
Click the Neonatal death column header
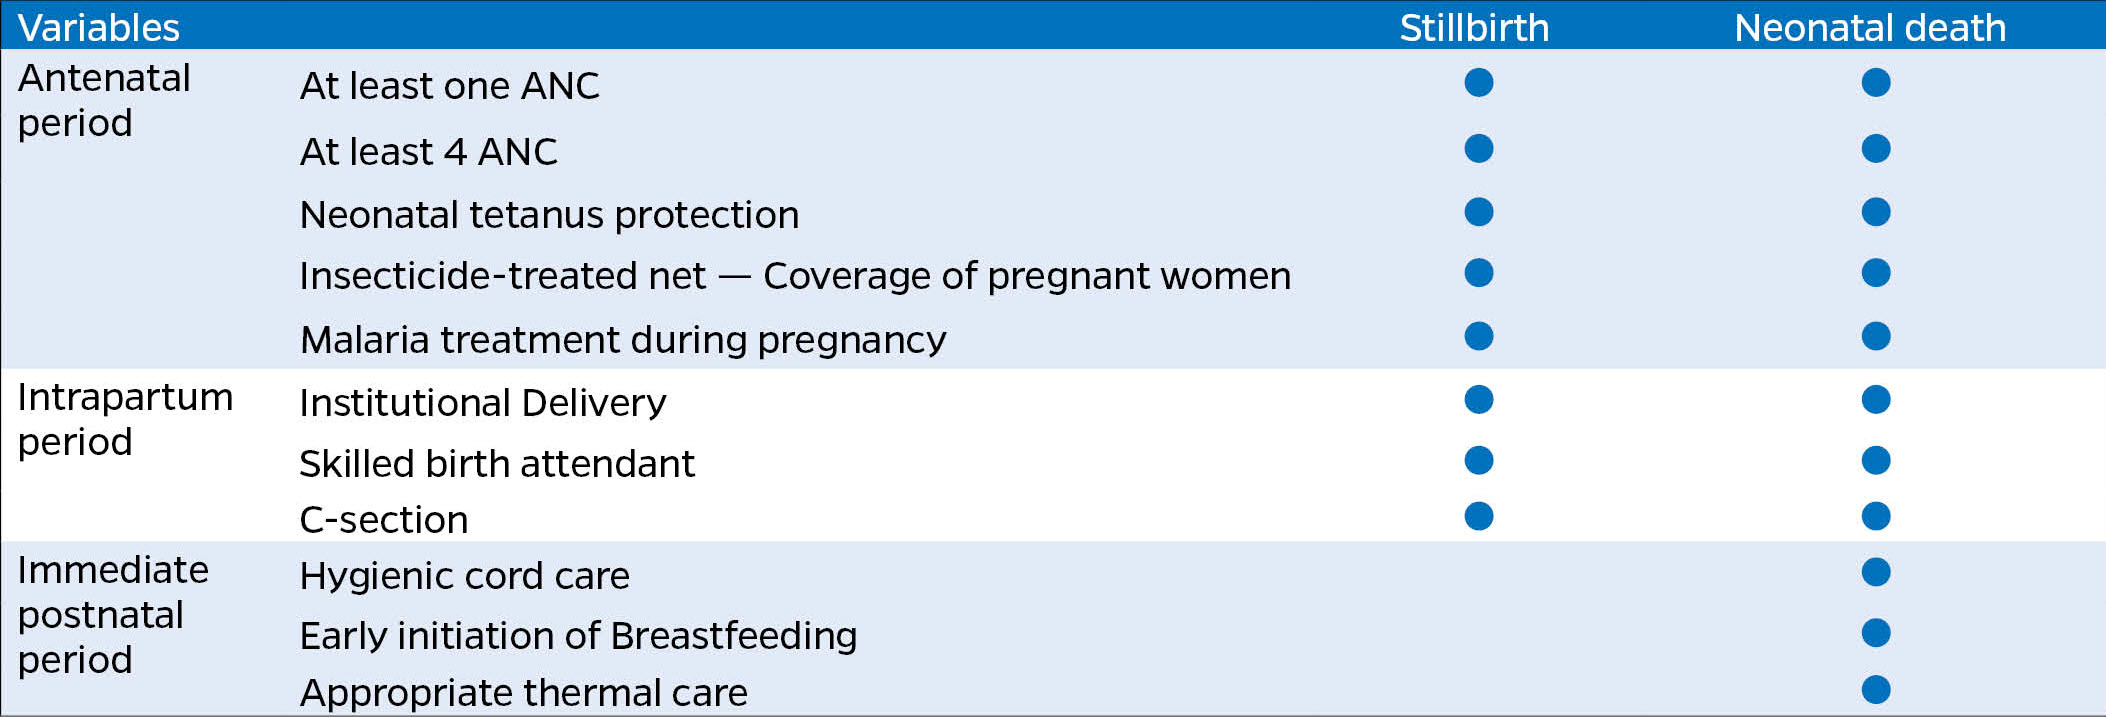(1870, 27)
